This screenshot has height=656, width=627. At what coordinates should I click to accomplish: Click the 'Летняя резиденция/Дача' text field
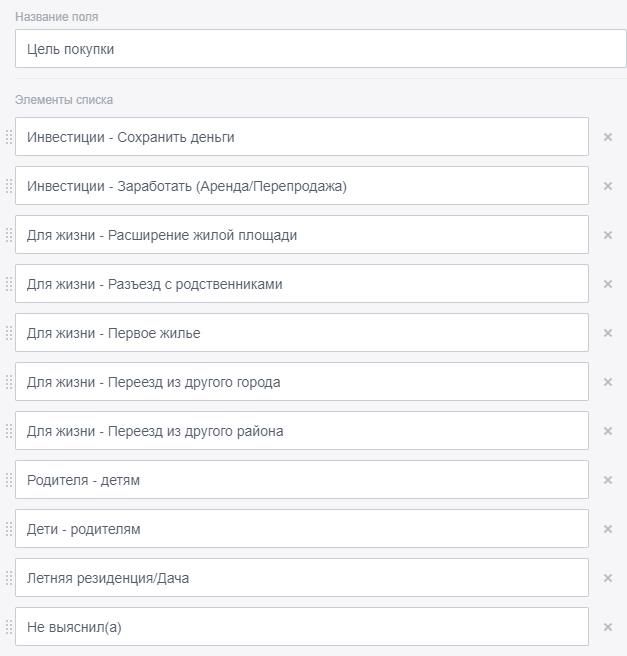click(301, 578)
